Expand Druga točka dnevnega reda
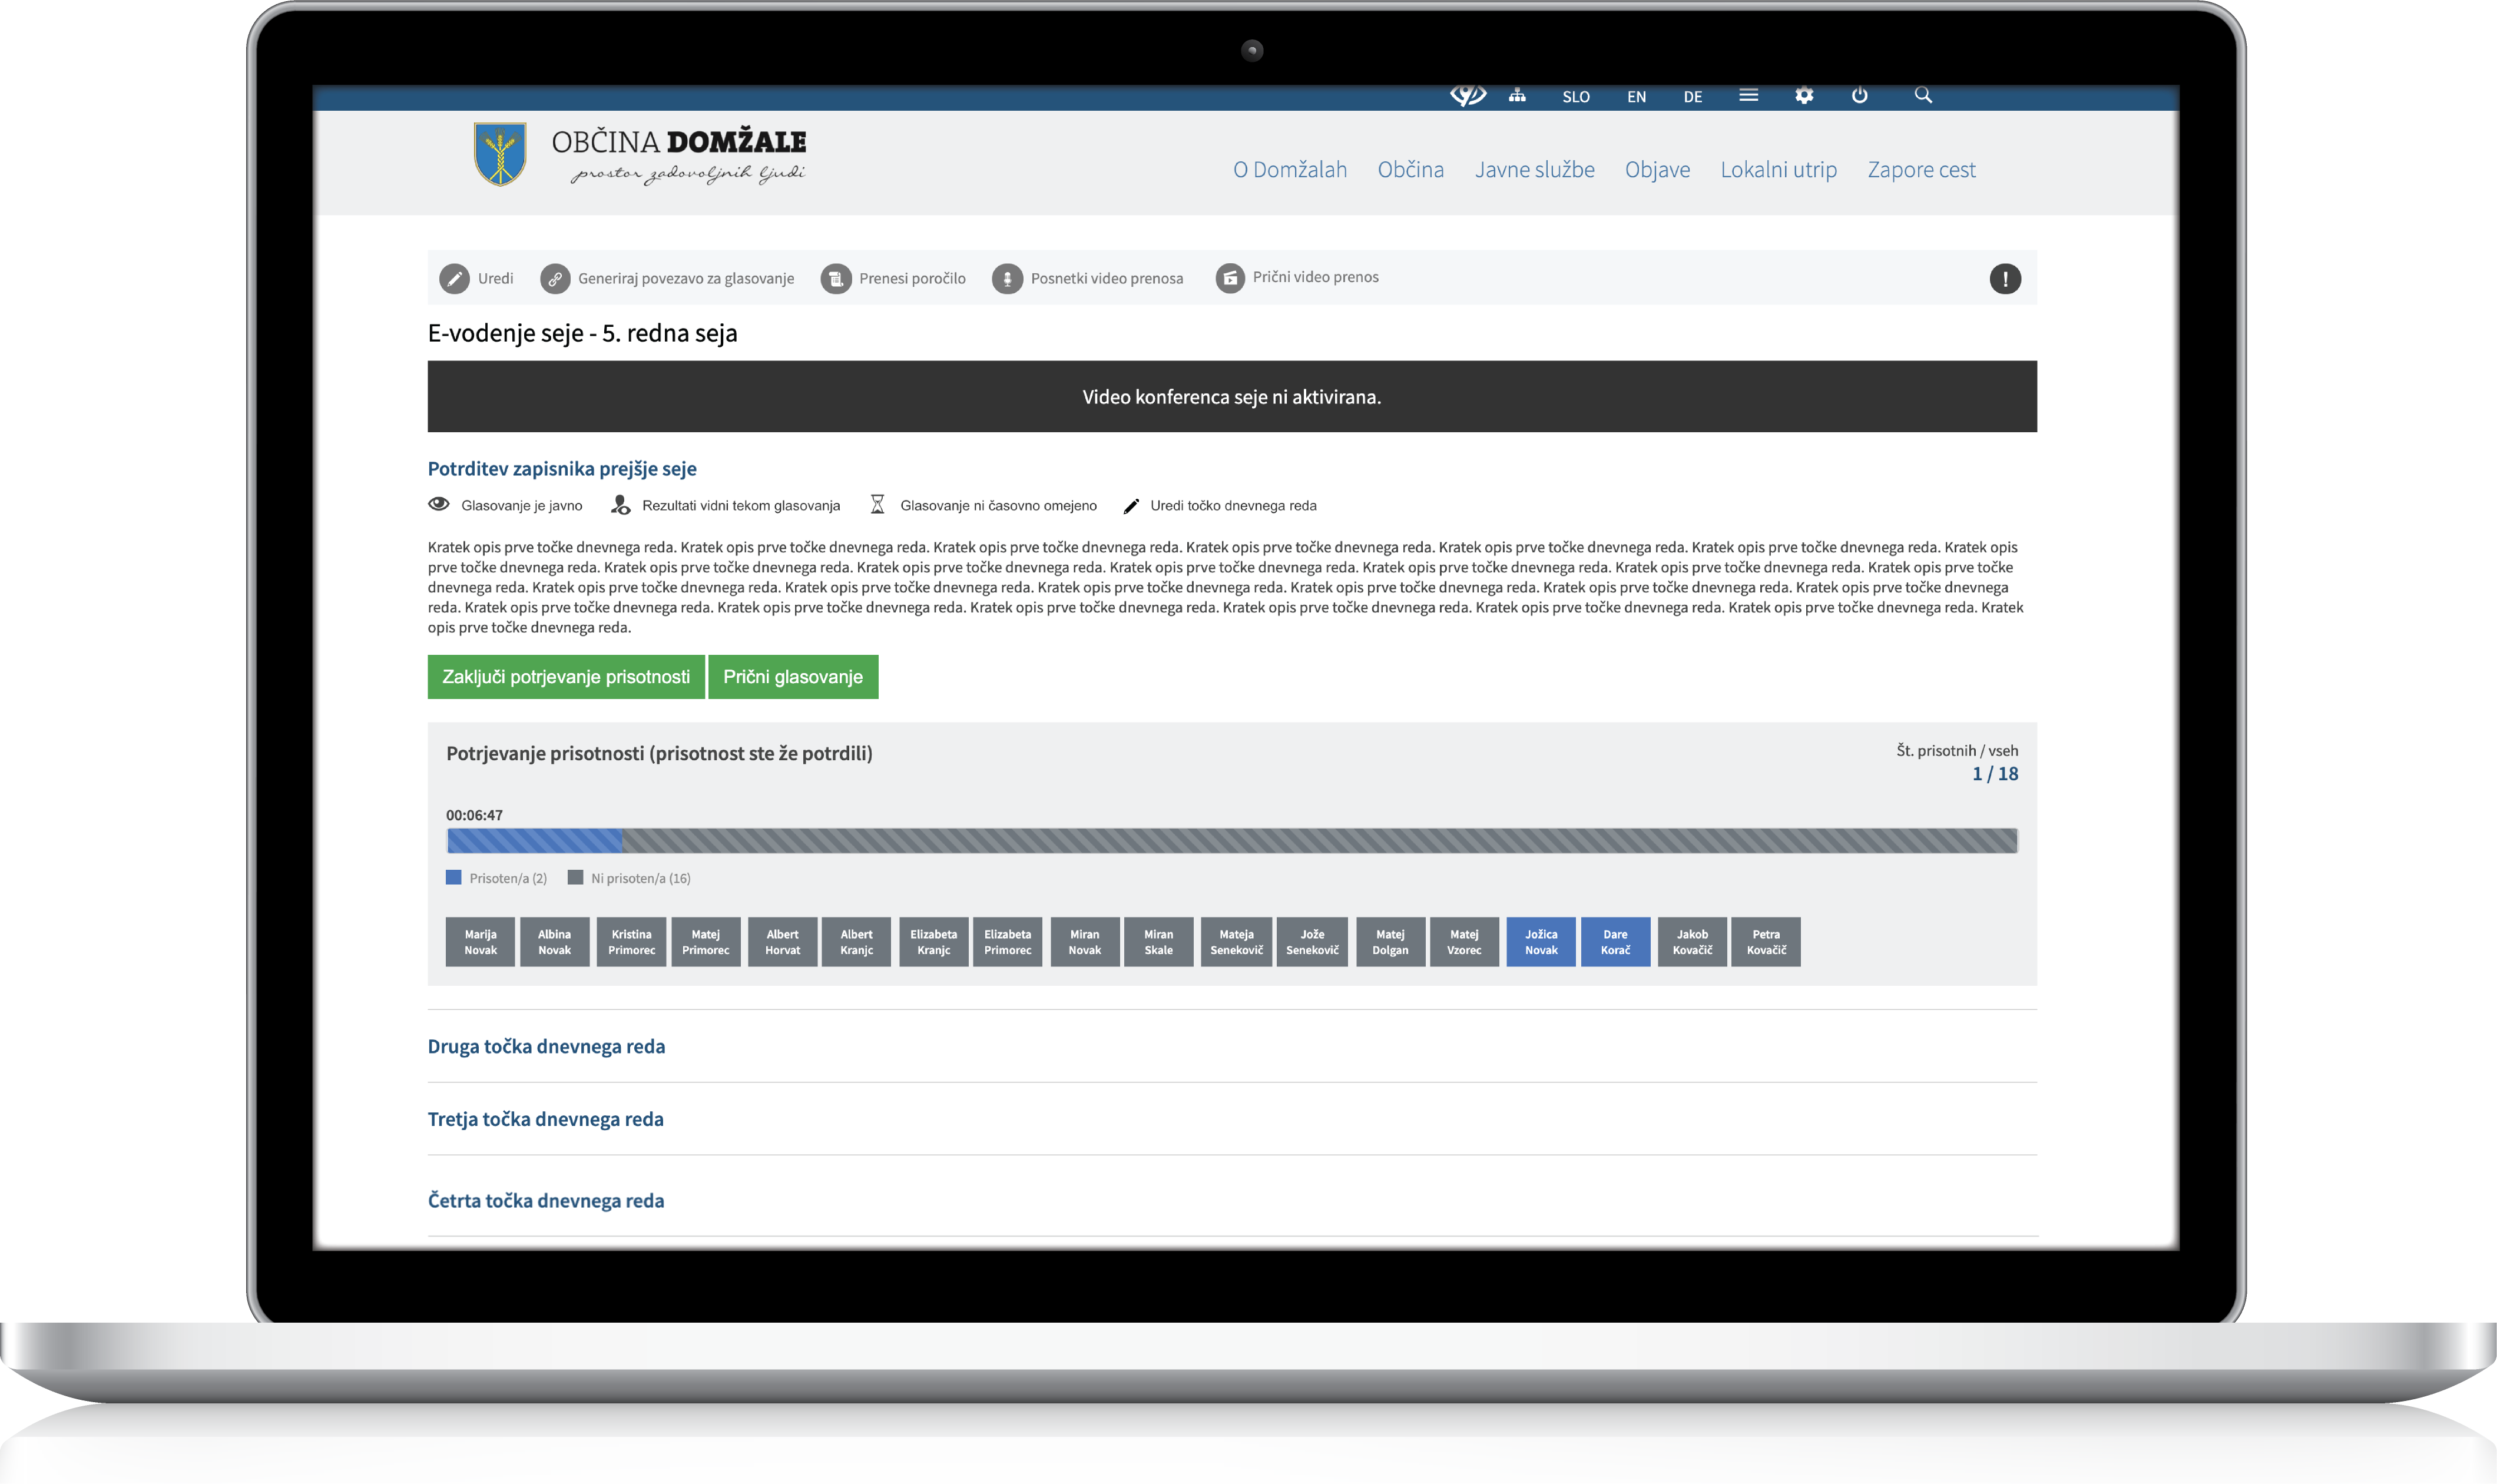2497x1484 pixels. 546,1047
